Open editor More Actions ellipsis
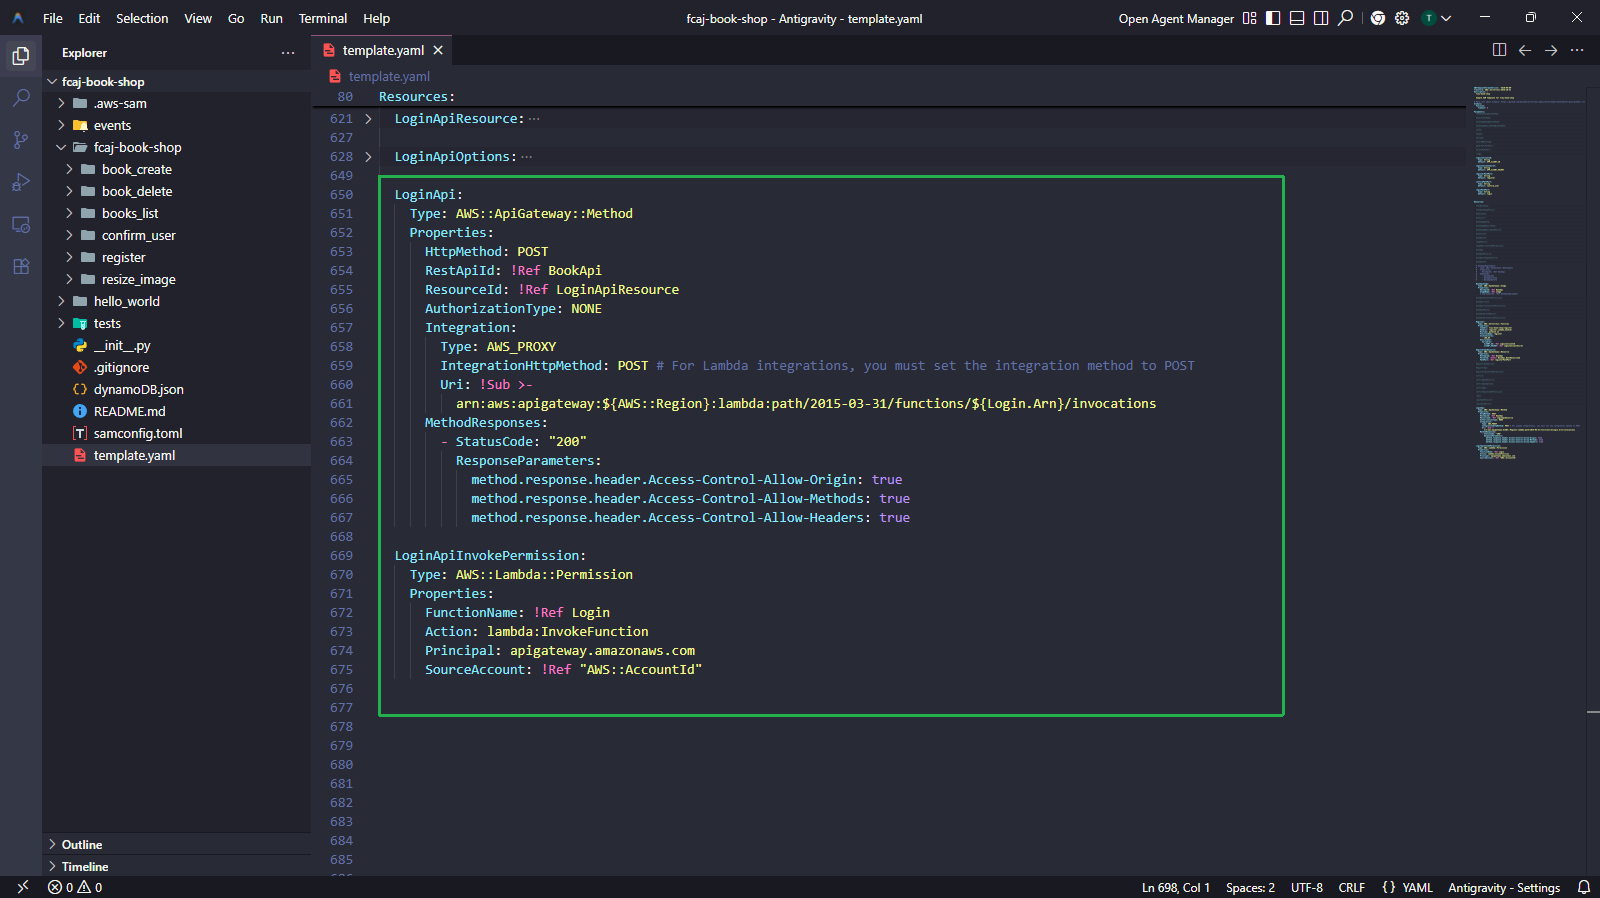This screenshot has height=898, width=1600. 1577,50
